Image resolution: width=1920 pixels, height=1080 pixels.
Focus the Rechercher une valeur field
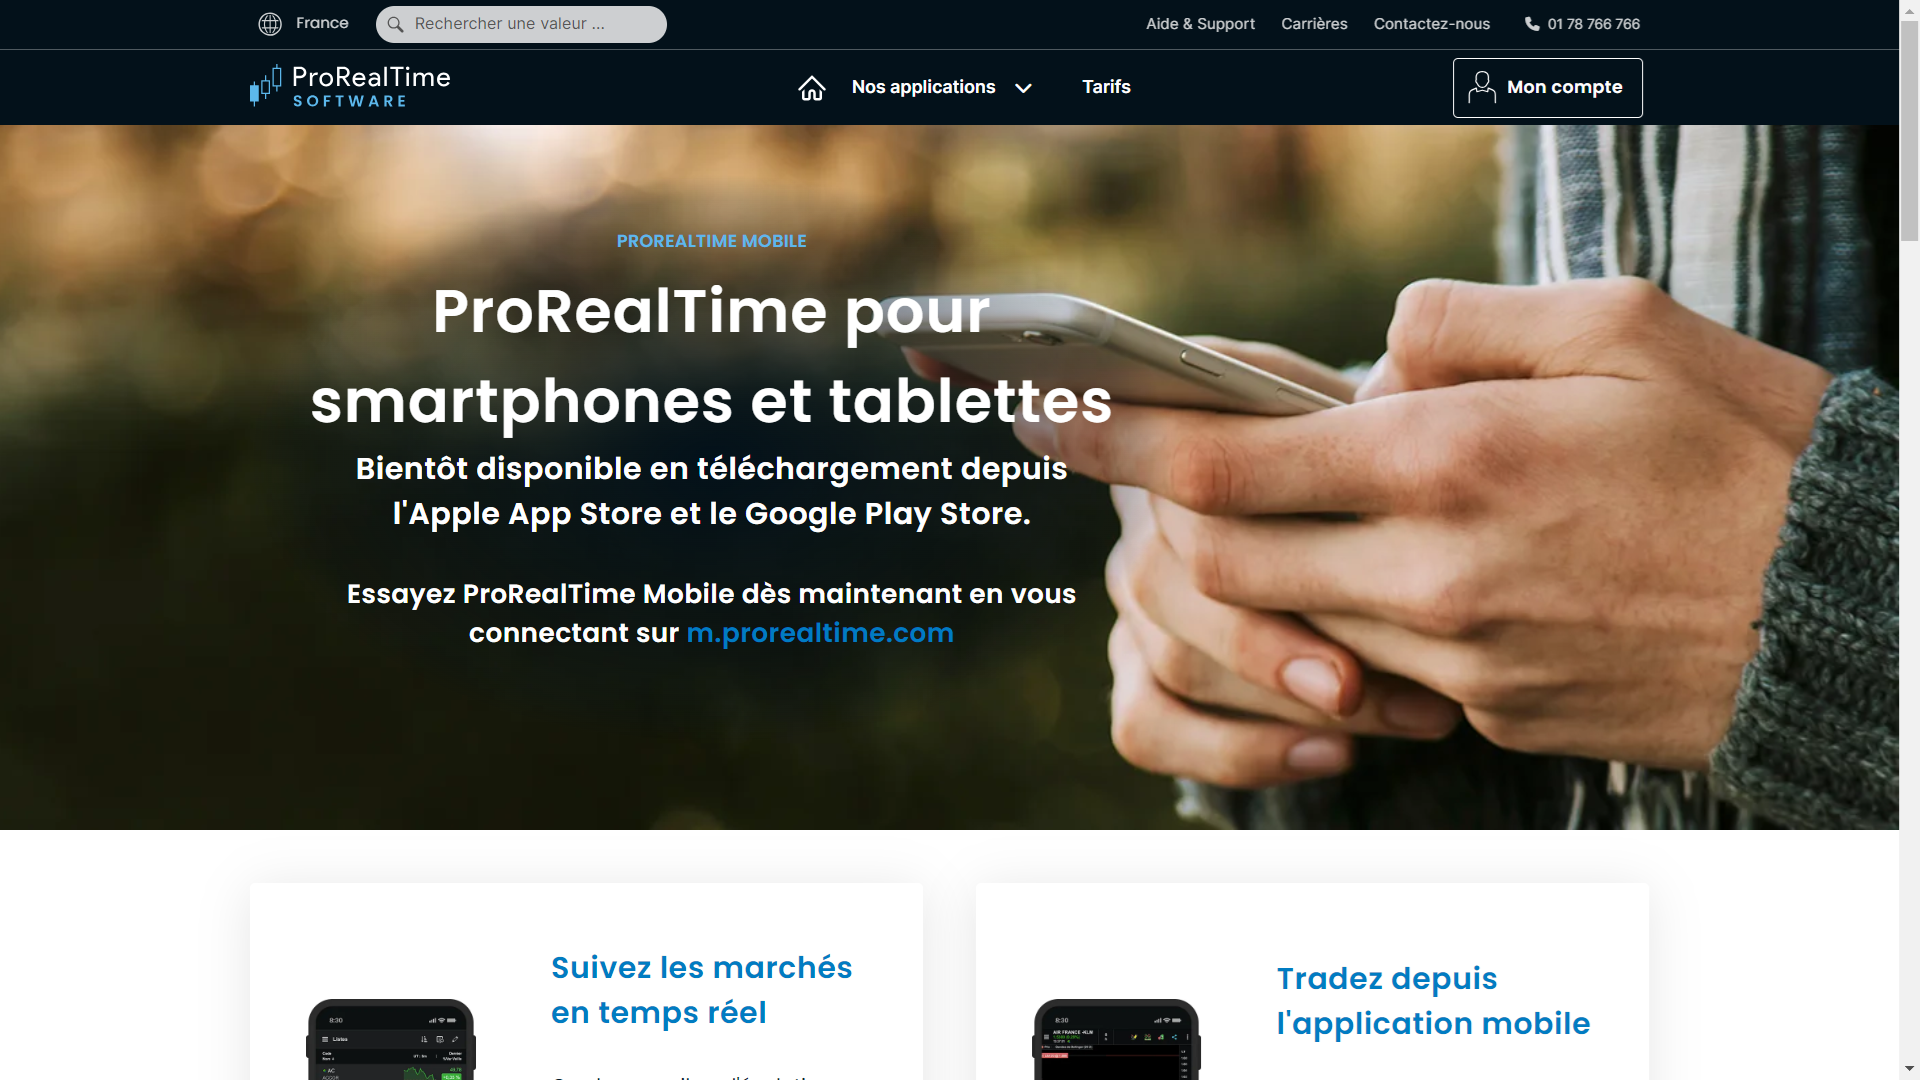[521, 24]
